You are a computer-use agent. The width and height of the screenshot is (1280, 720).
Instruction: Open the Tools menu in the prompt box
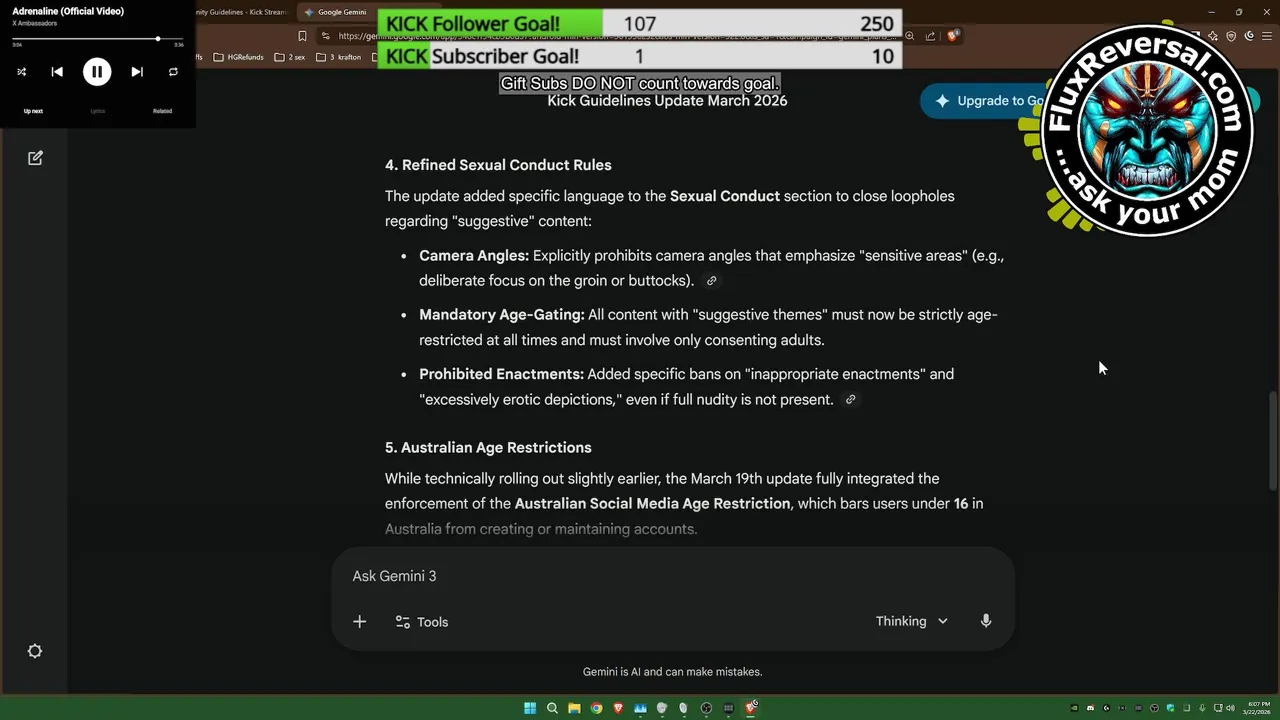tap(421, 622)
